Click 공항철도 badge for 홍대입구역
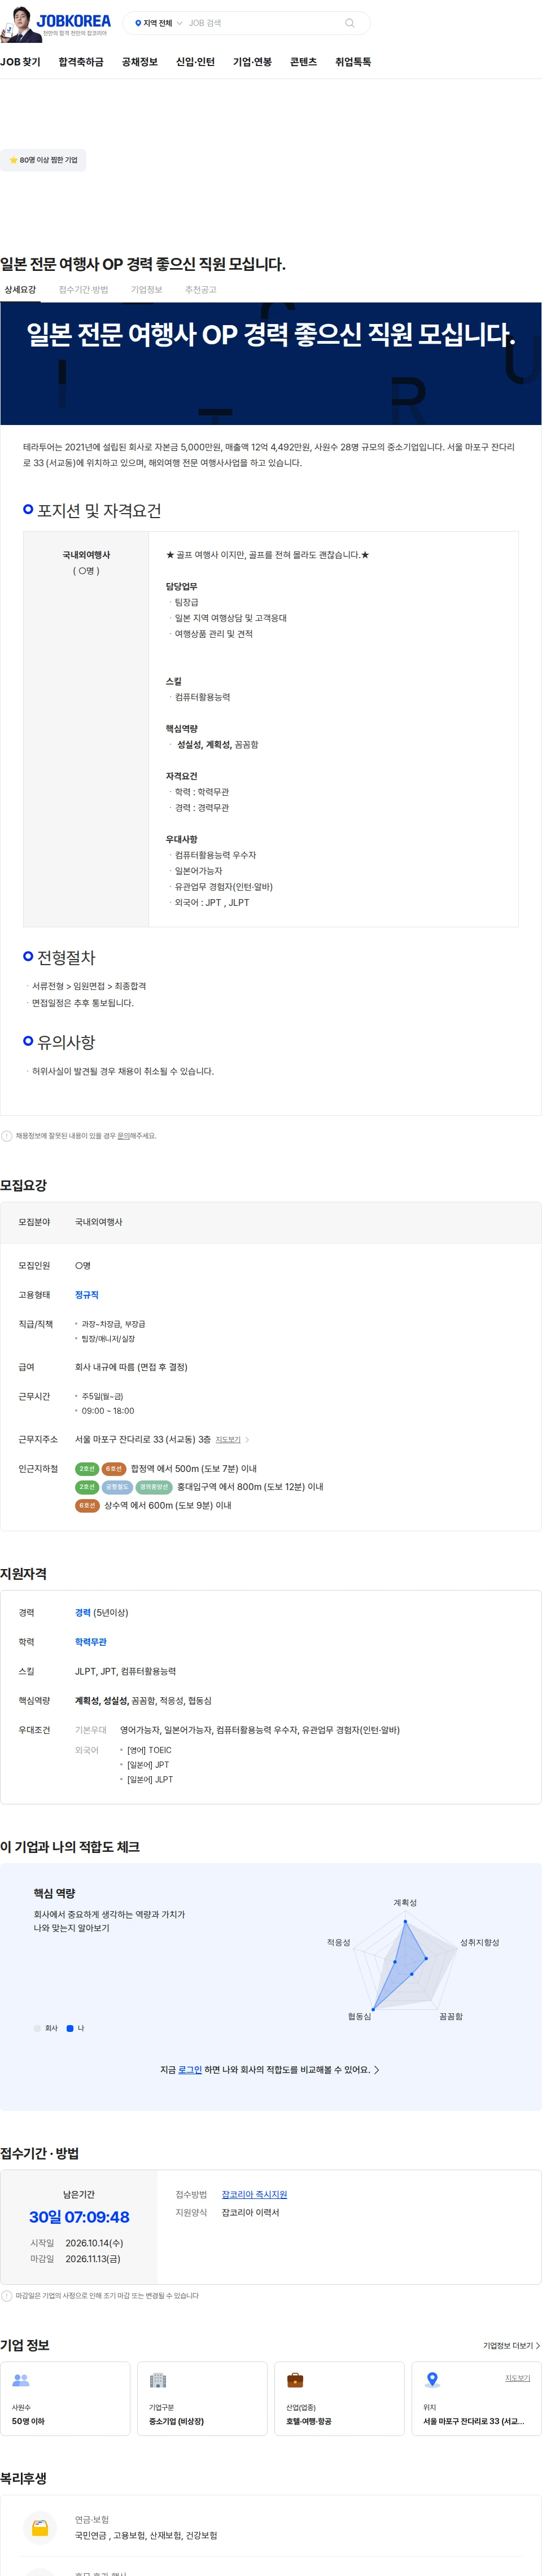This screenshot has width=542, height=2576. point(117,1487)
